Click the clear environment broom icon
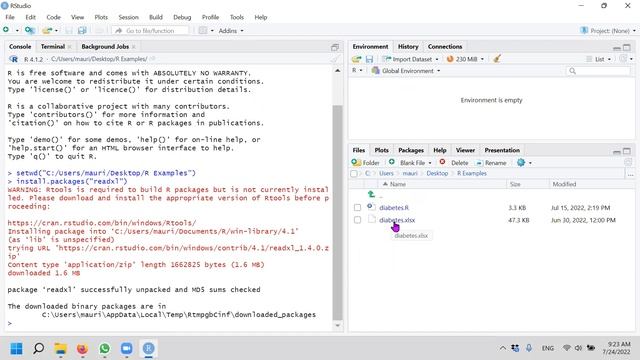This screenshot has width=640, height=360. pos(497,59)
